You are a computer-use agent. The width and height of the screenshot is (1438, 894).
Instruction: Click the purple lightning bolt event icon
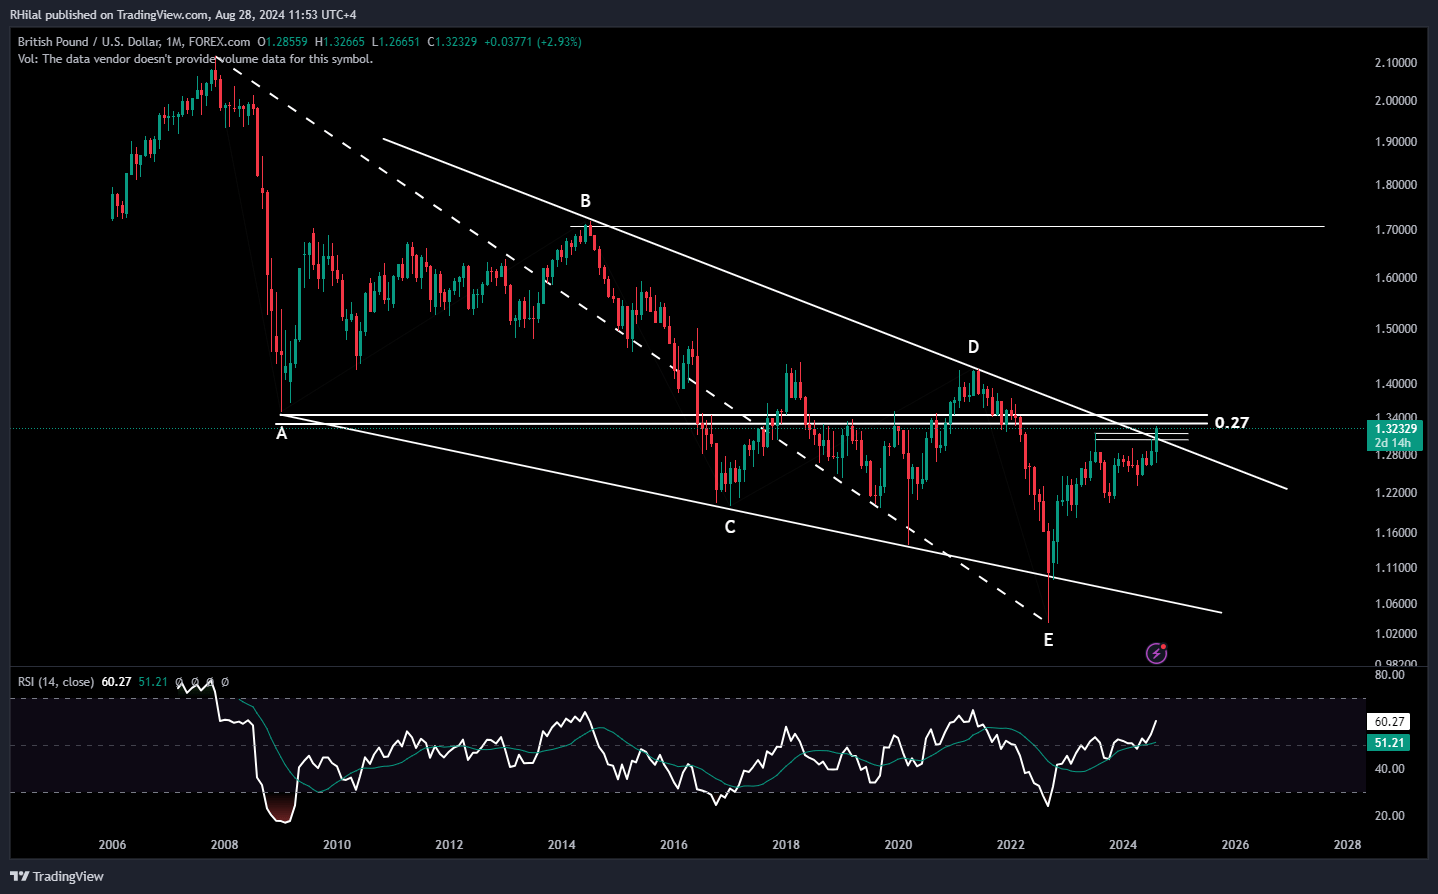(x=1156, y=653)
